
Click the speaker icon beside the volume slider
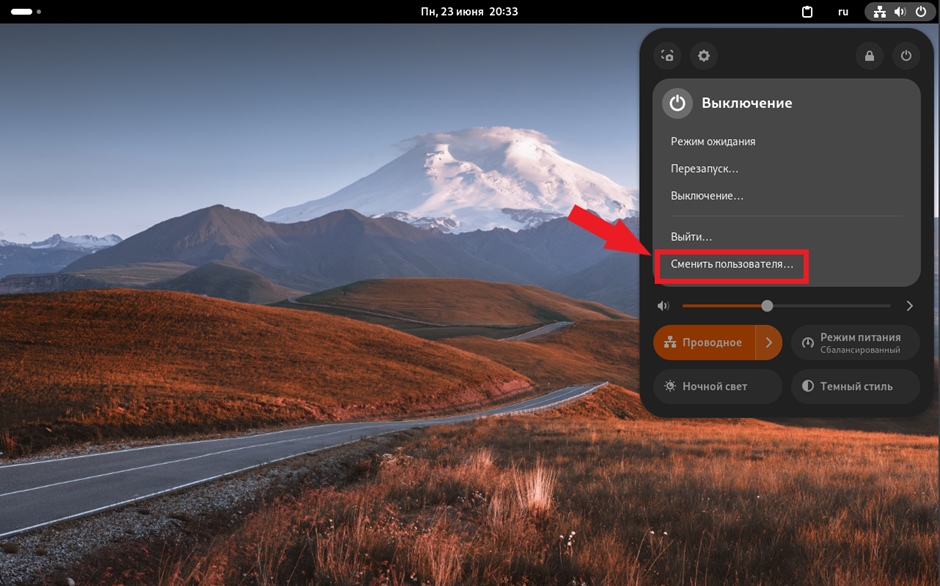(x=663, y=306)
